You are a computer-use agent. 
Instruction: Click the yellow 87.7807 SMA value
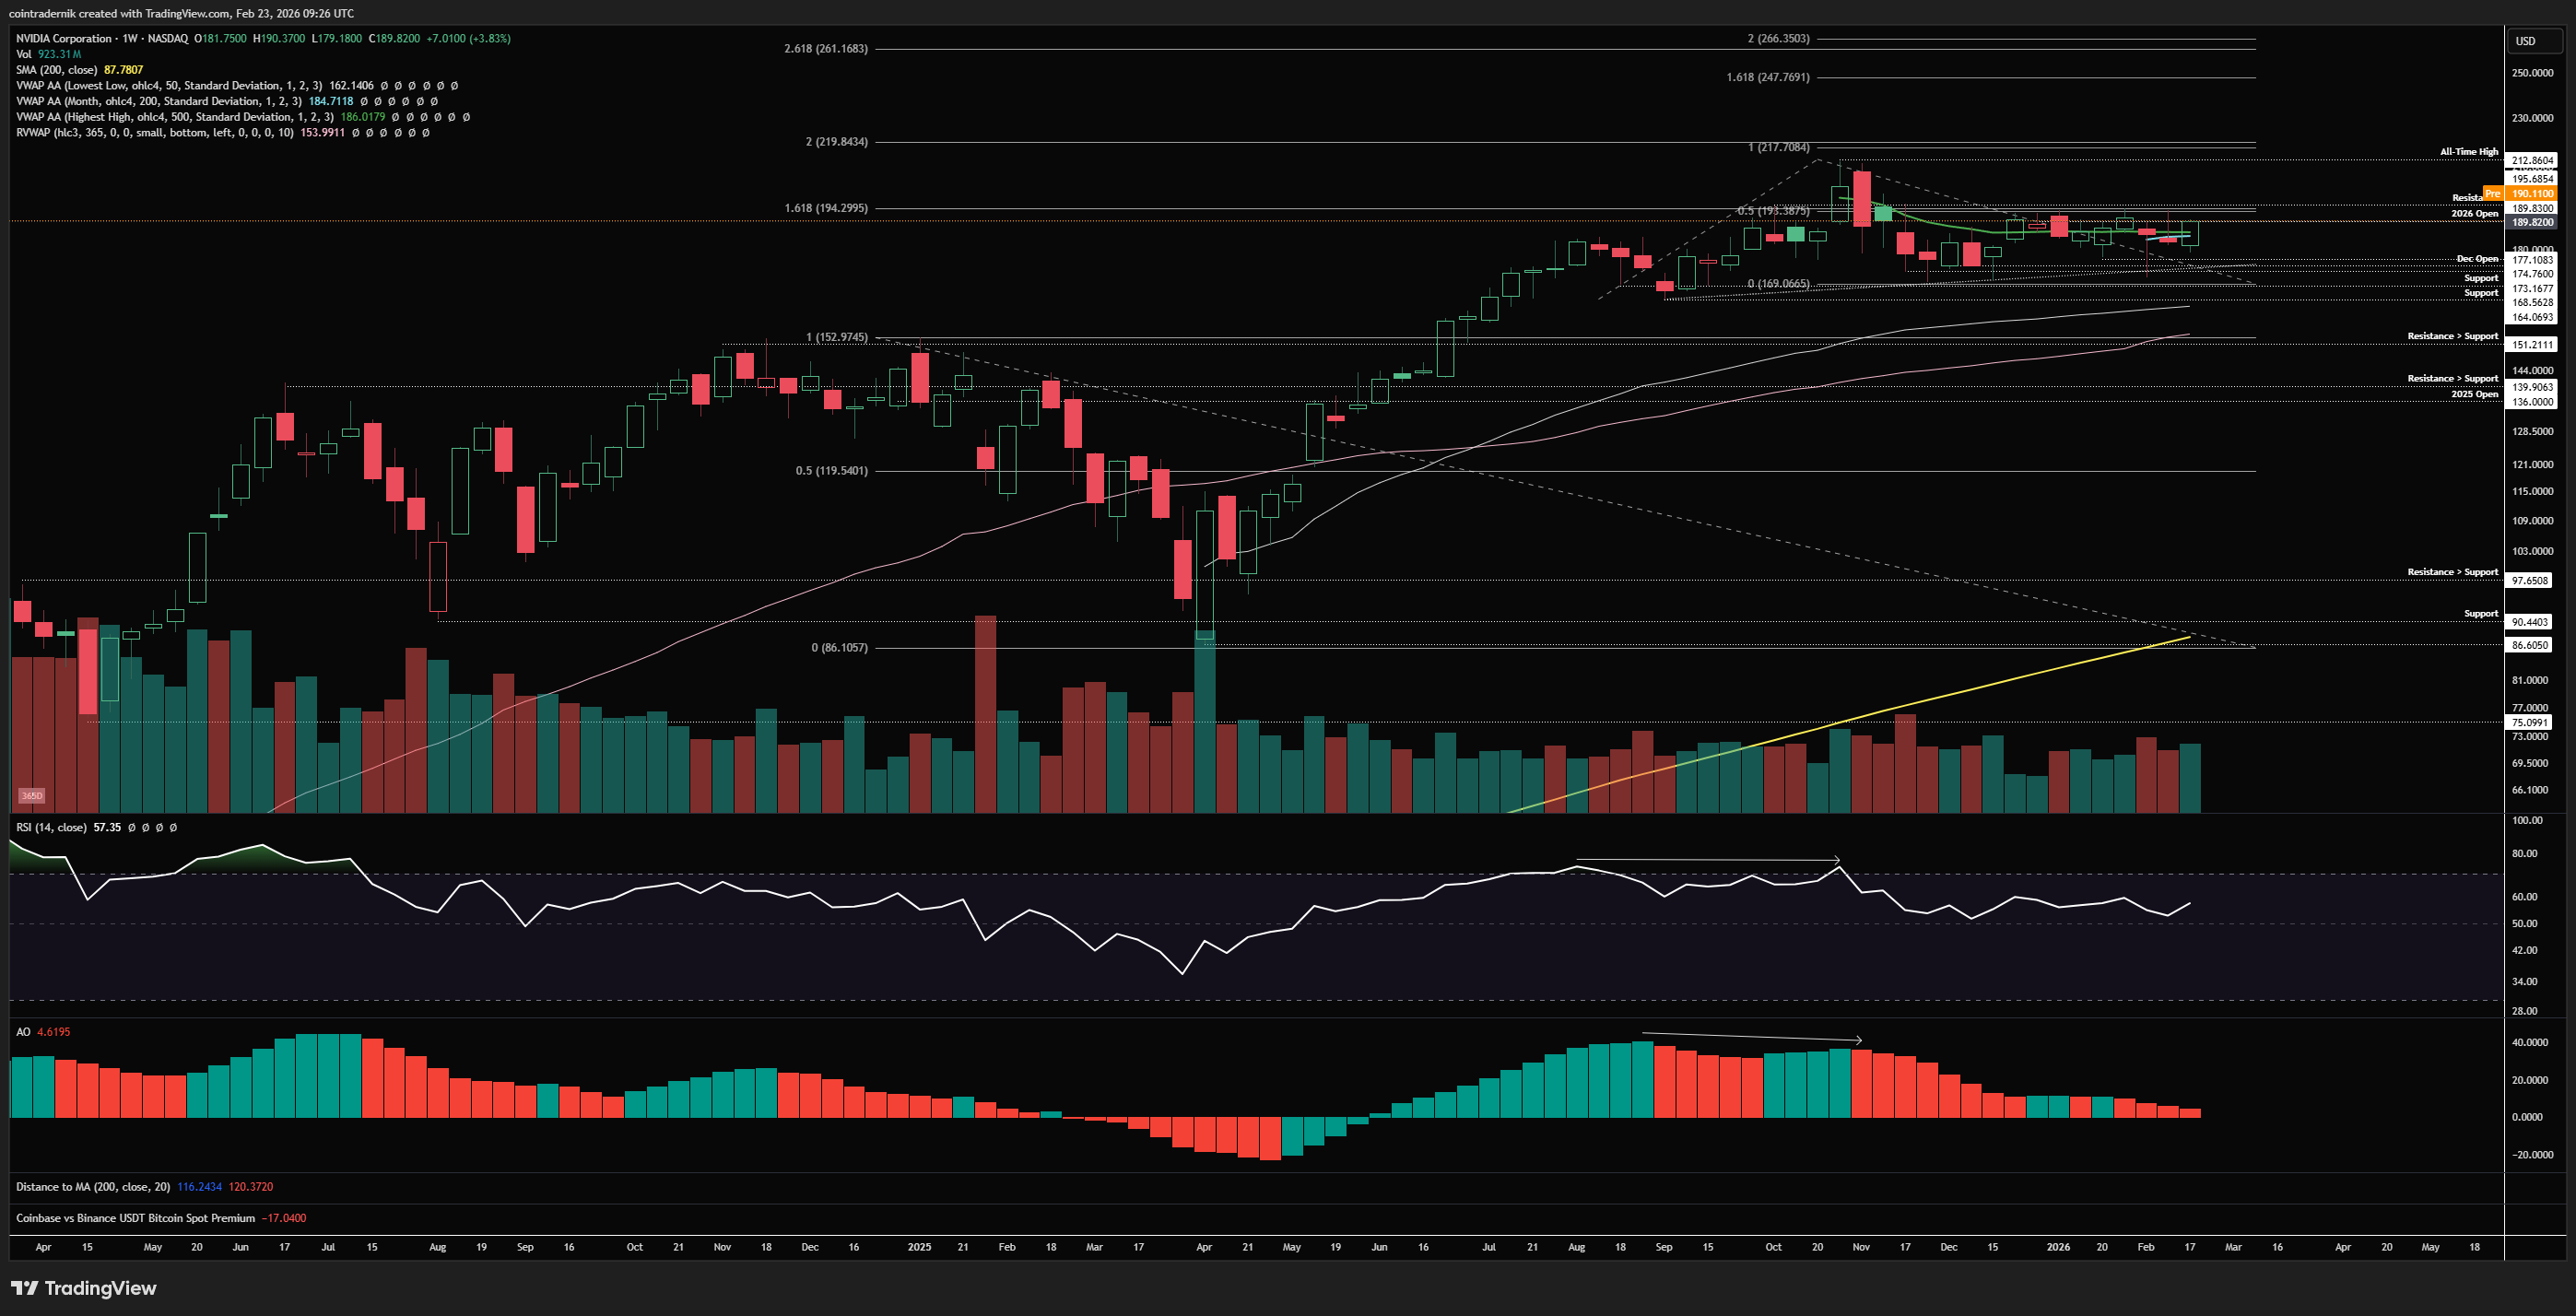(123, 70)
